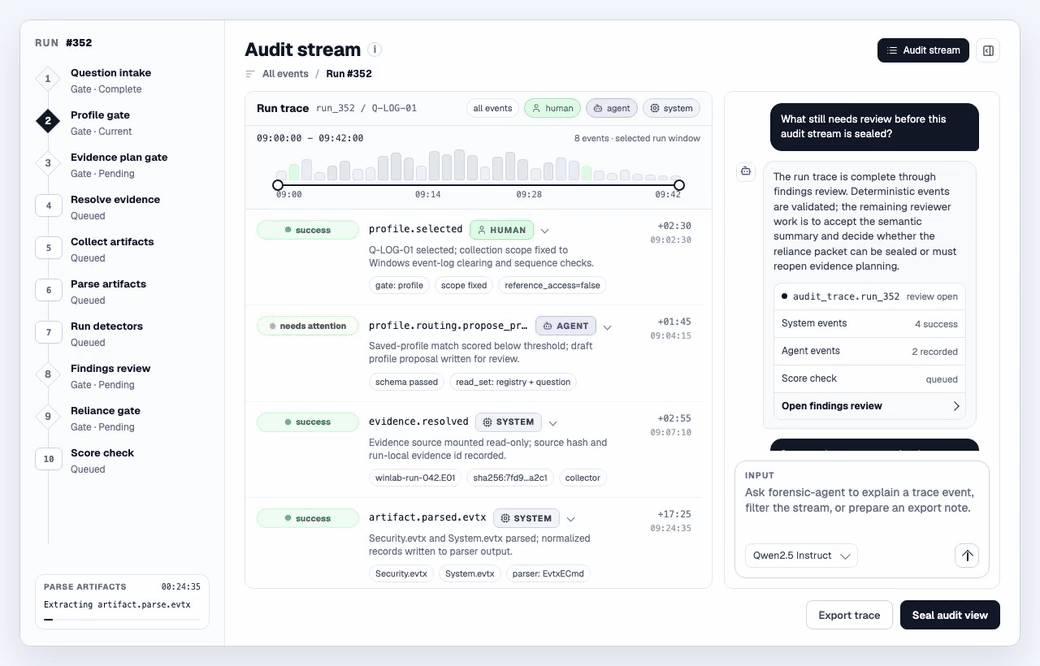
Task: Go to All events breadcrumb
Action: (x=285, y=74)
